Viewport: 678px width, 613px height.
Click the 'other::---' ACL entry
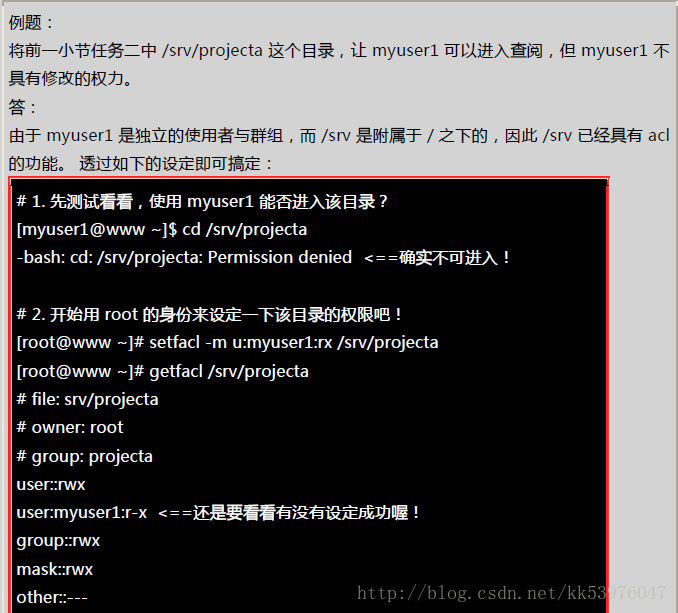52,598
